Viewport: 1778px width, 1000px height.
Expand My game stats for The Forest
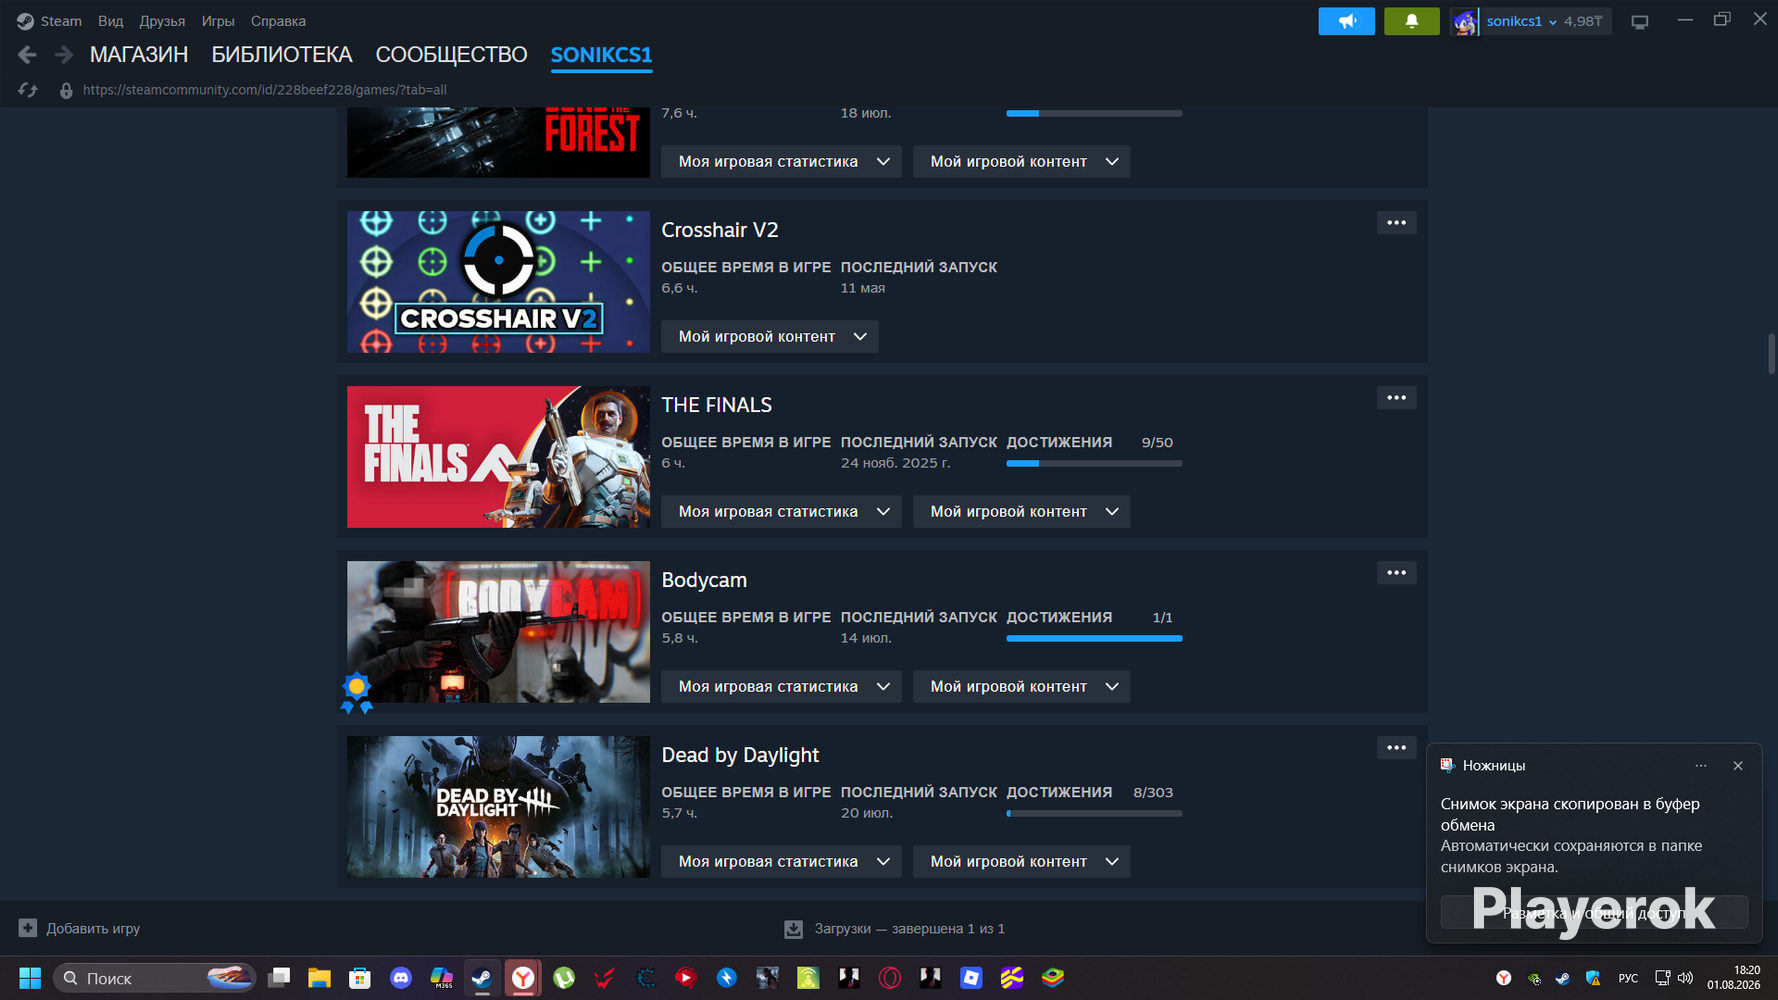coord(781,162)
